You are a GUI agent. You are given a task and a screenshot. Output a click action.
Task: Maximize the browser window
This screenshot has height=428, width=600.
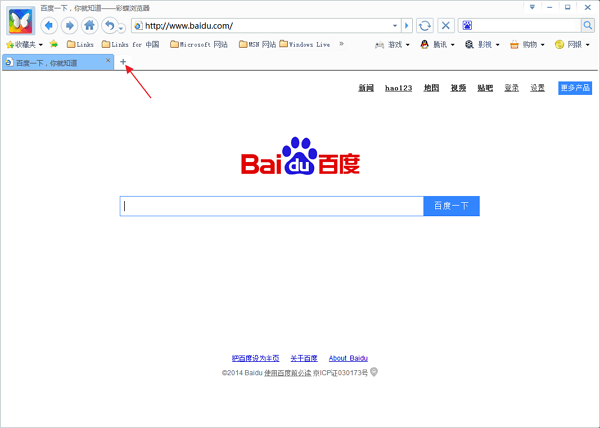tap(568, 7)
